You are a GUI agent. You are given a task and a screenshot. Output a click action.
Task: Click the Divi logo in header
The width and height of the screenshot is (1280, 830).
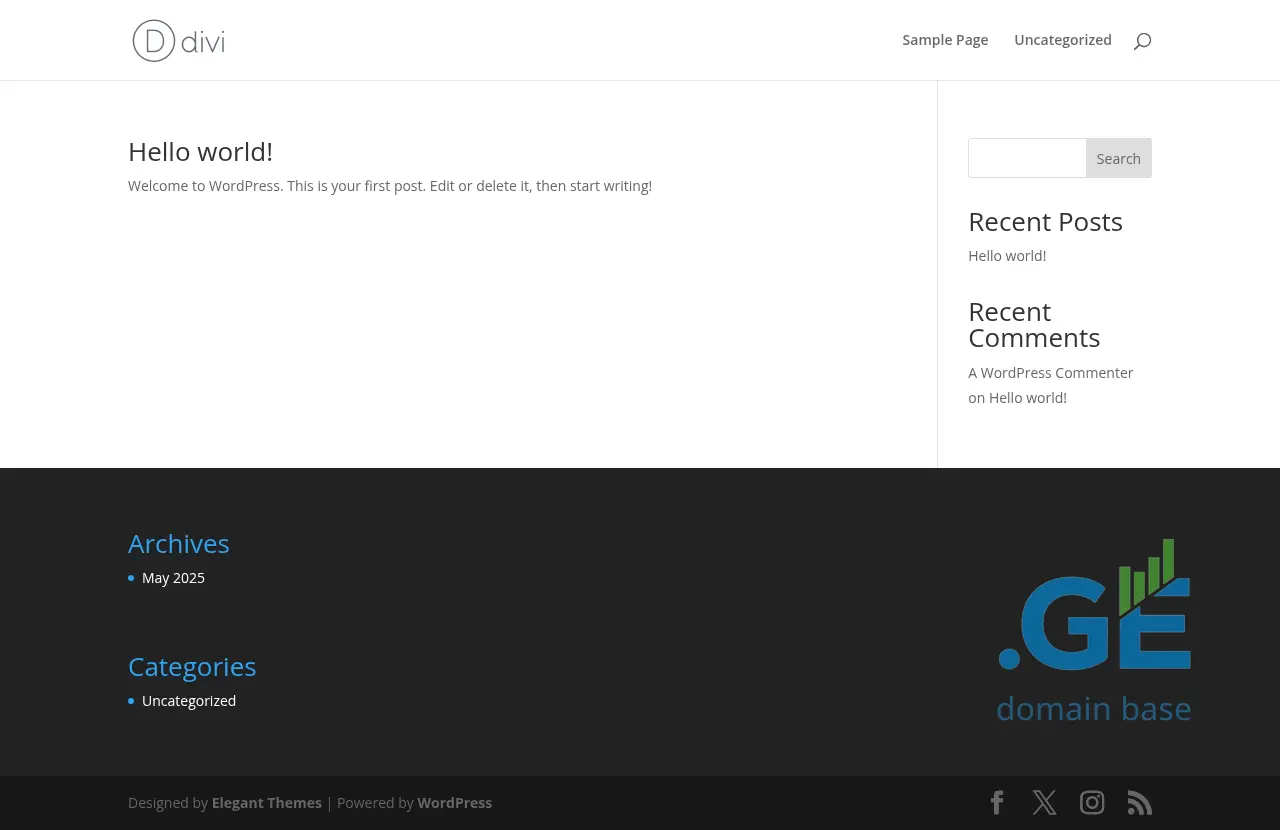tap(179, 41)
